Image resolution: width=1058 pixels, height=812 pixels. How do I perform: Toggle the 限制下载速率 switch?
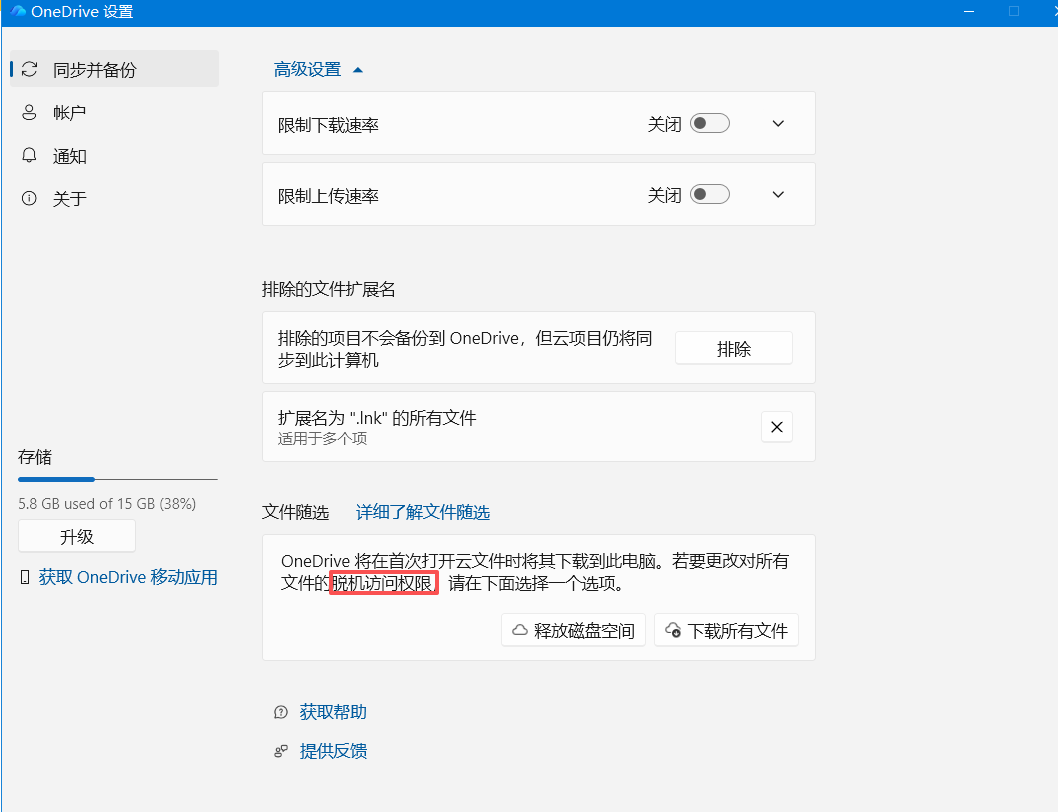pyautogui.click(x=710, y=124)
